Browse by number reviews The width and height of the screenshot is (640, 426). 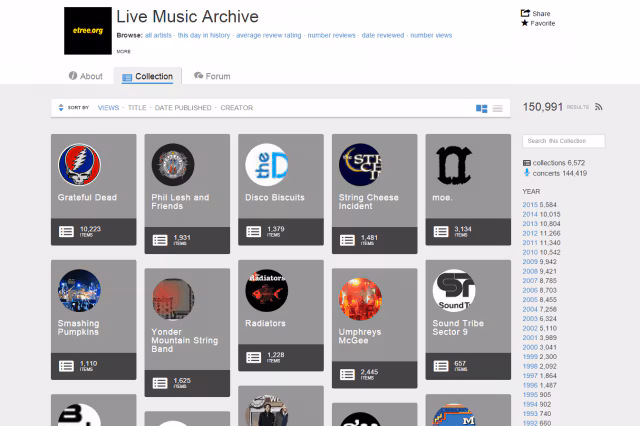click(x=331, y=35)
